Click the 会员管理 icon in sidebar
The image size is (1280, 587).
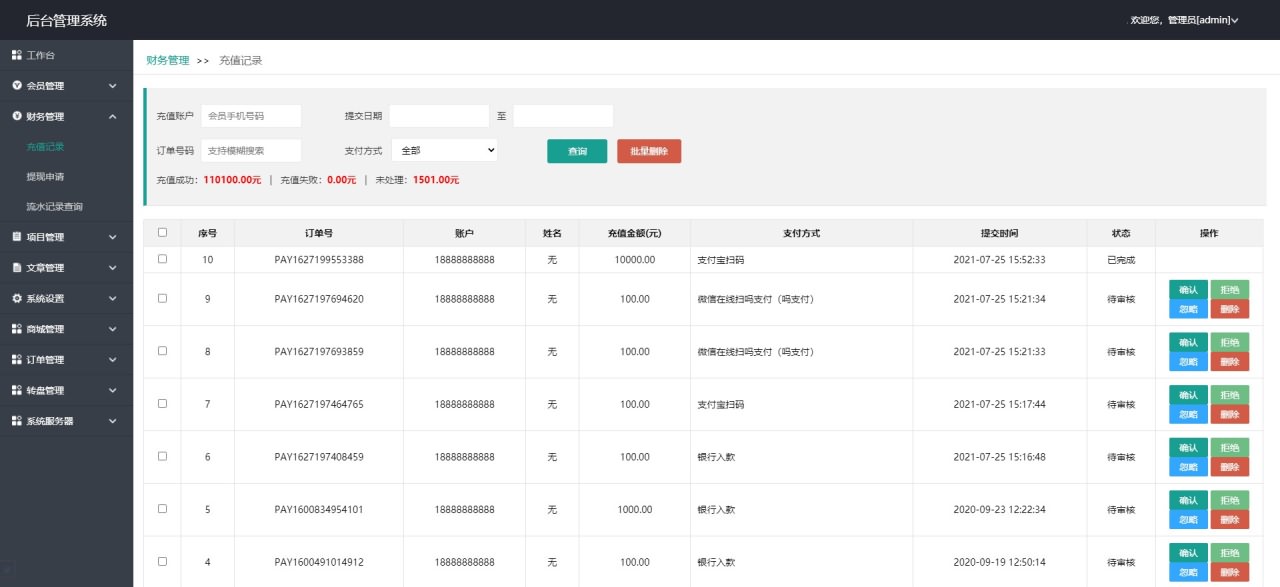17,86
